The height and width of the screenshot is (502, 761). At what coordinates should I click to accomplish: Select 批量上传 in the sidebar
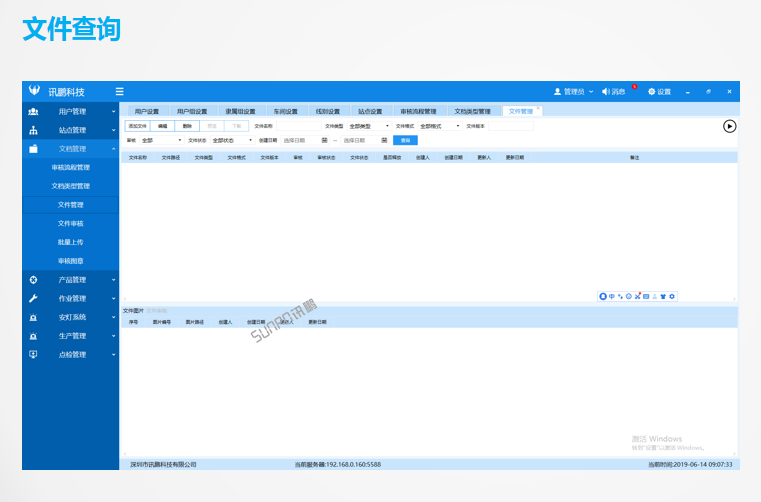[70, 242]
